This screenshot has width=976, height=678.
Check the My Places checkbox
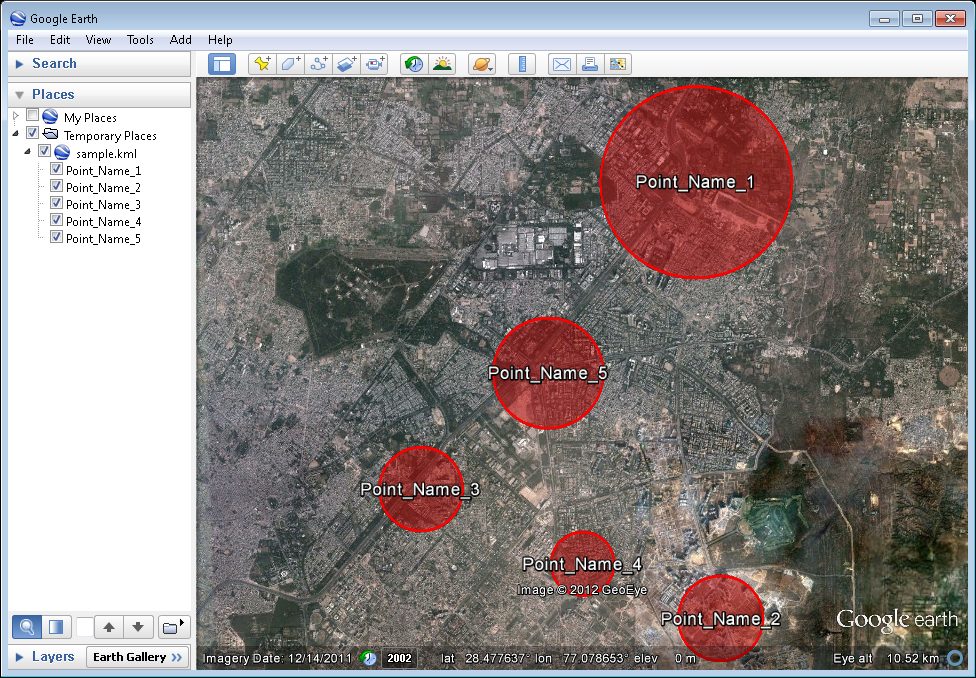coord(32,115)
